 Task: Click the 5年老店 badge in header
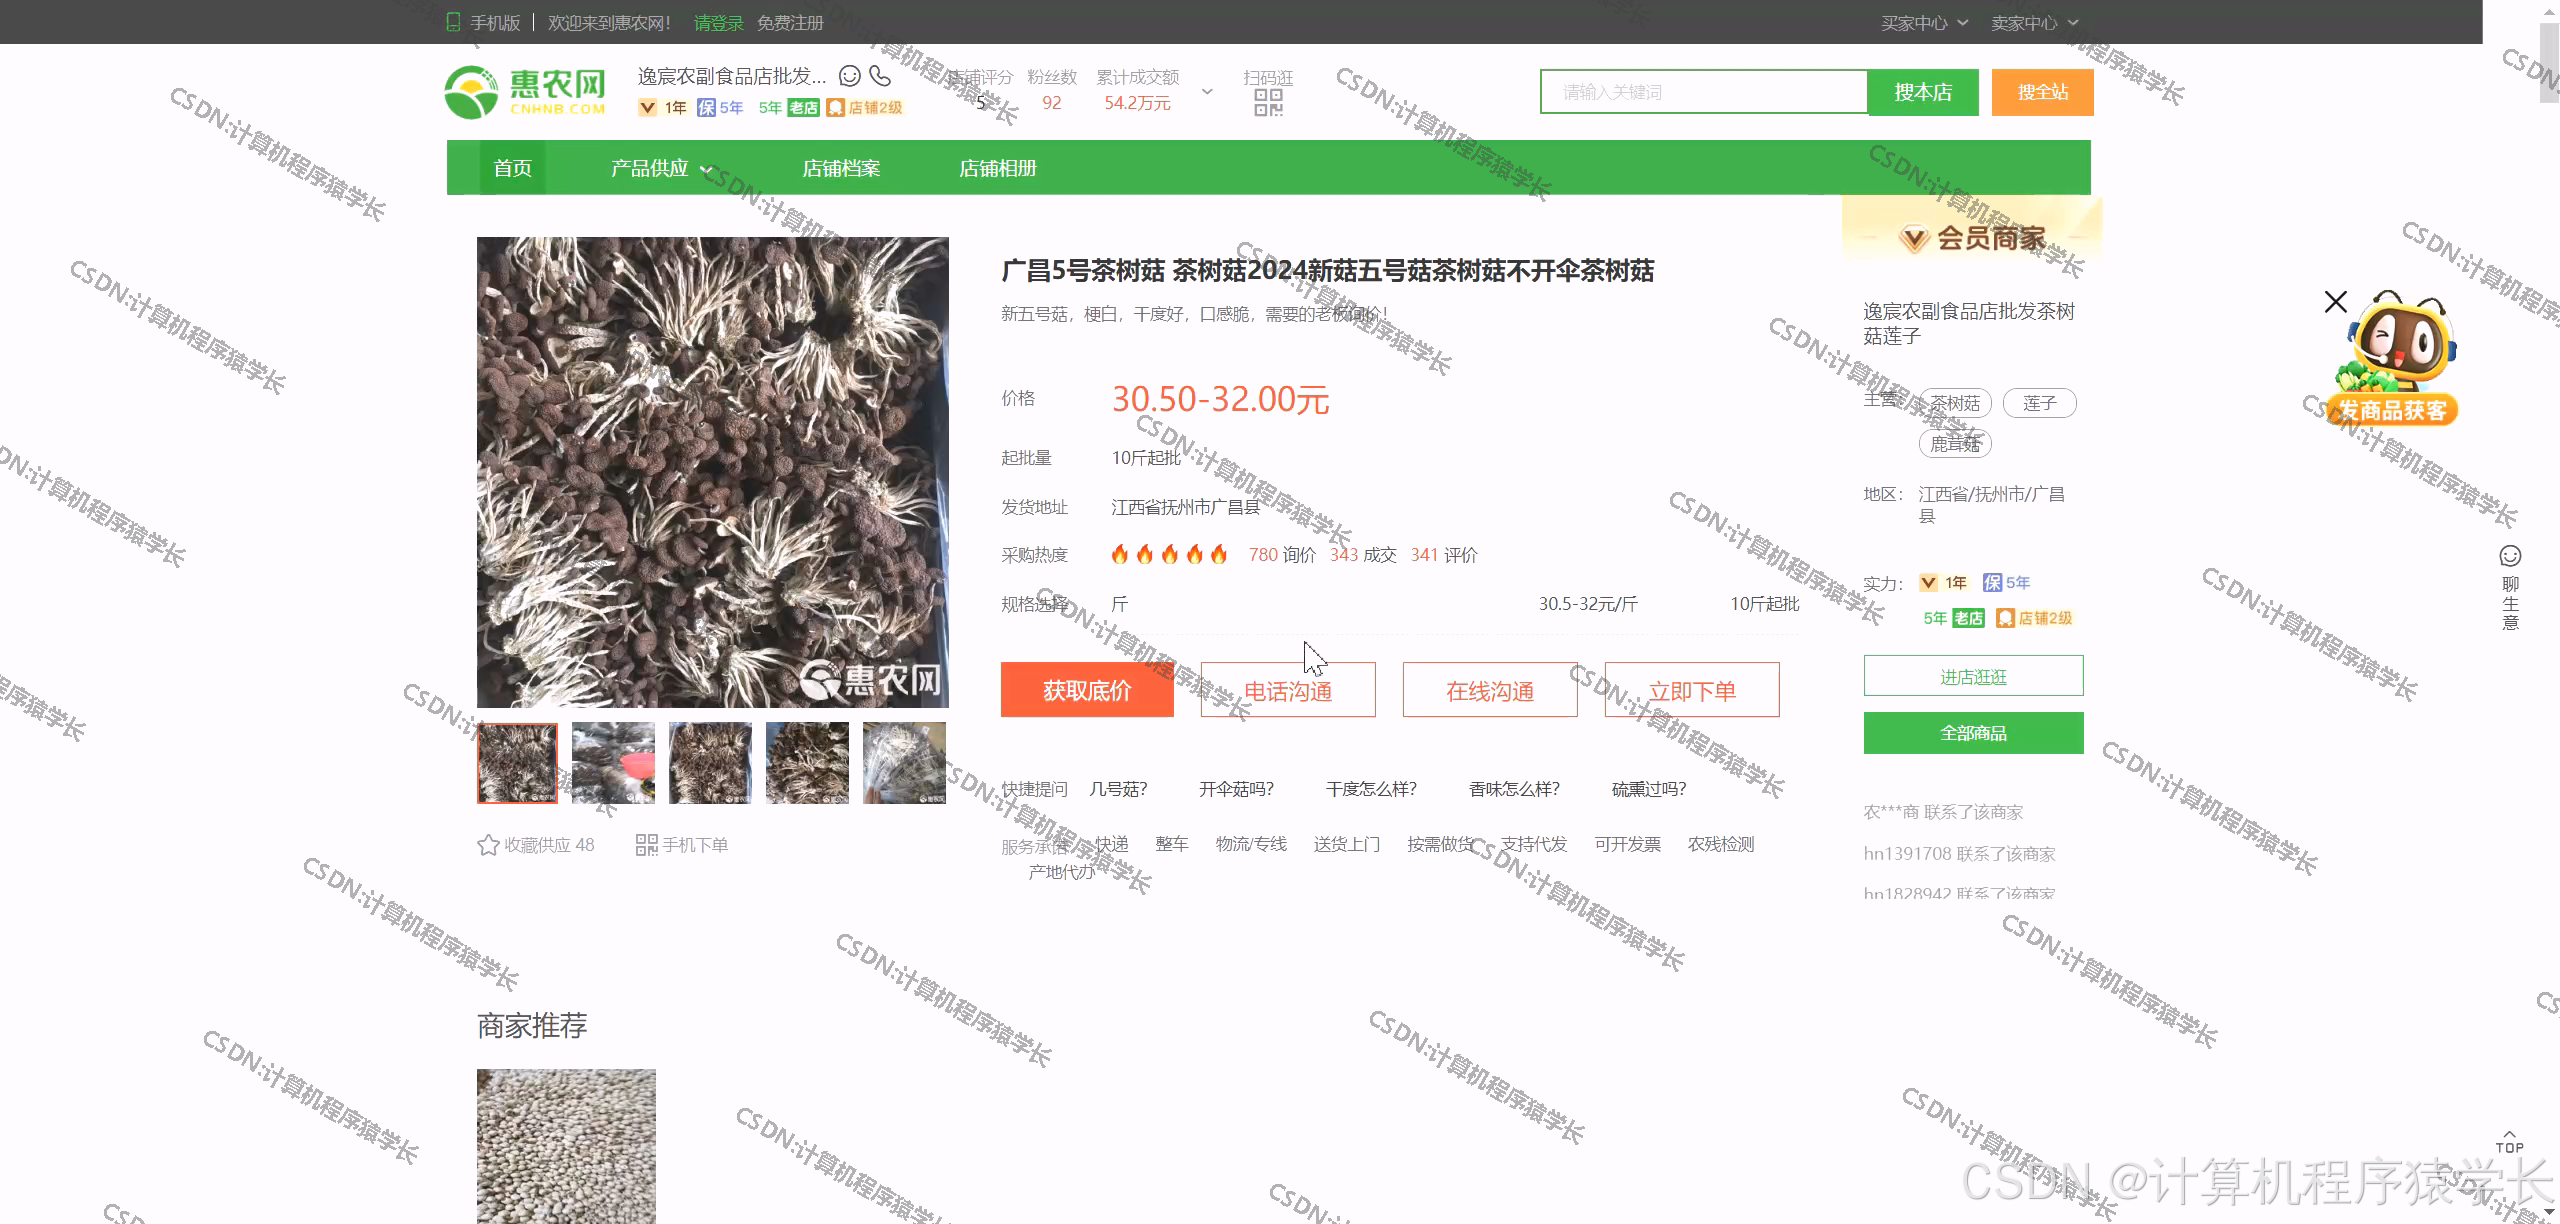[789, 107]
